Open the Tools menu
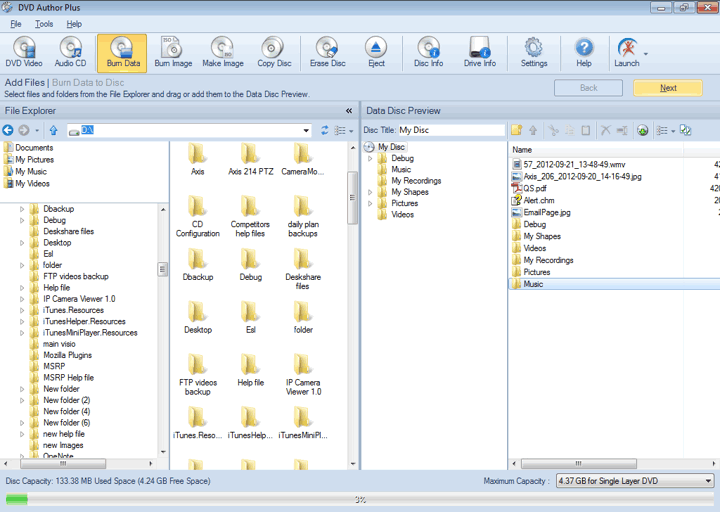This screenshot has height=512, width=720. coord(44,24)
